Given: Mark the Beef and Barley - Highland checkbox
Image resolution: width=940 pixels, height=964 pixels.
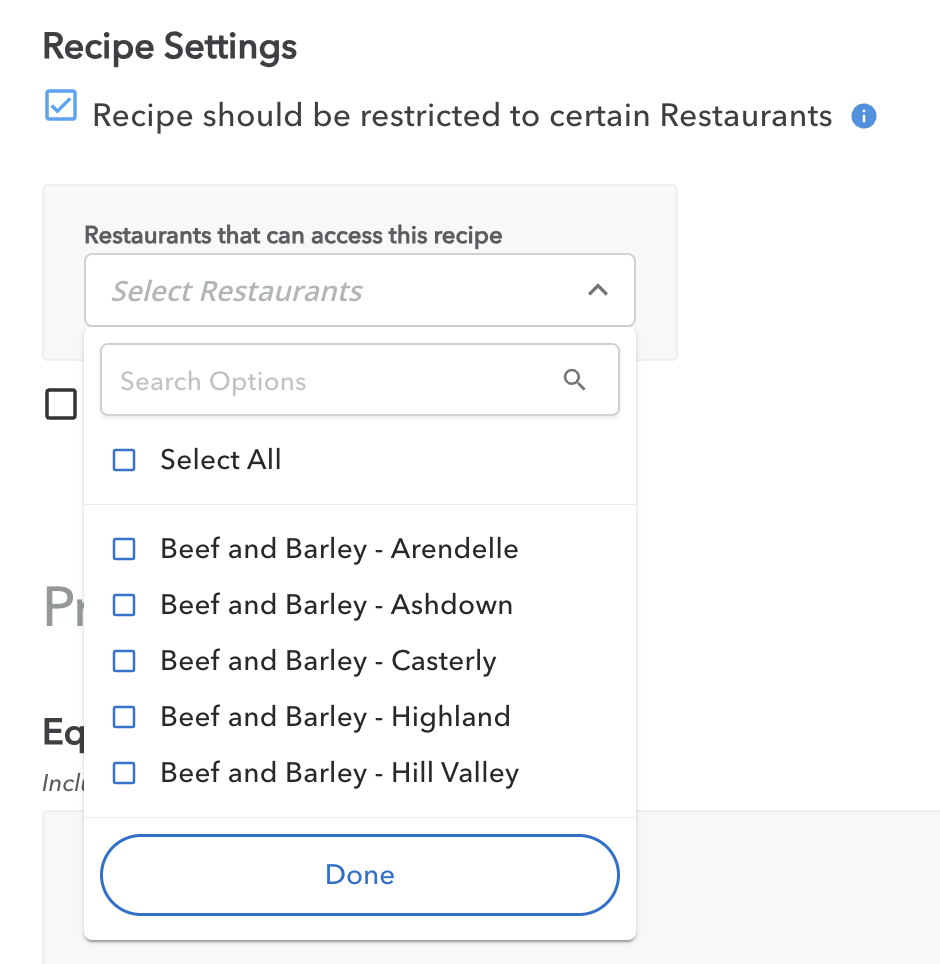Looking at the screenshot, I should (124, 717).
